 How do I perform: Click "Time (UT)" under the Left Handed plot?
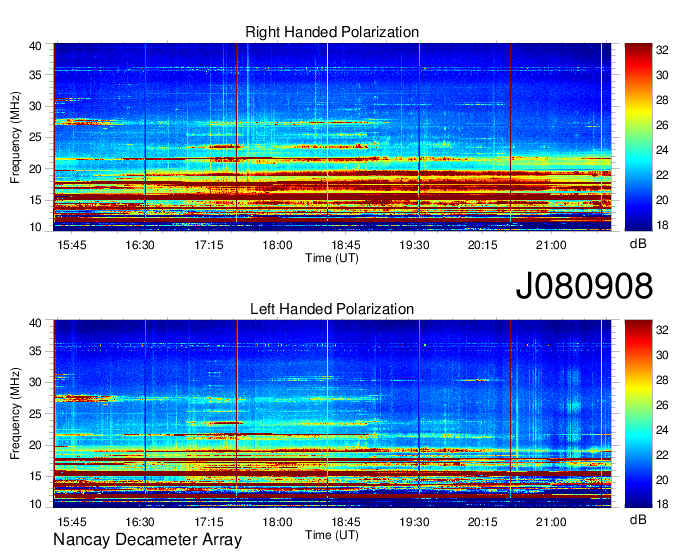[x=332, y=535]
